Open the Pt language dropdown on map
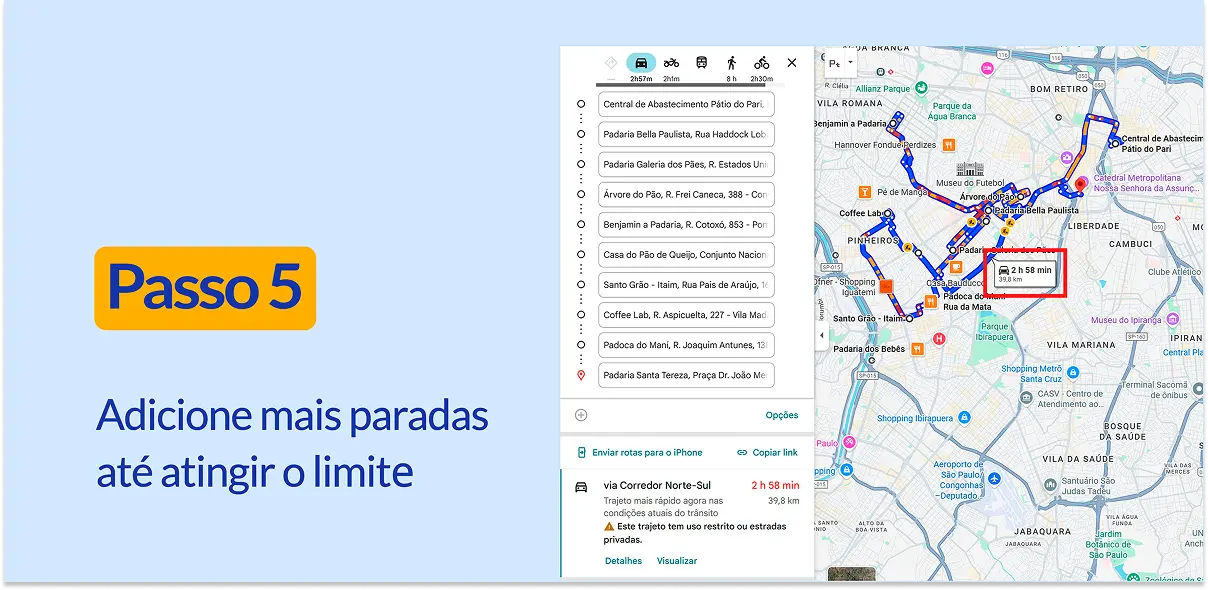Image resolution: width=1208 pixels, height=590 pixels. (841, 63)
